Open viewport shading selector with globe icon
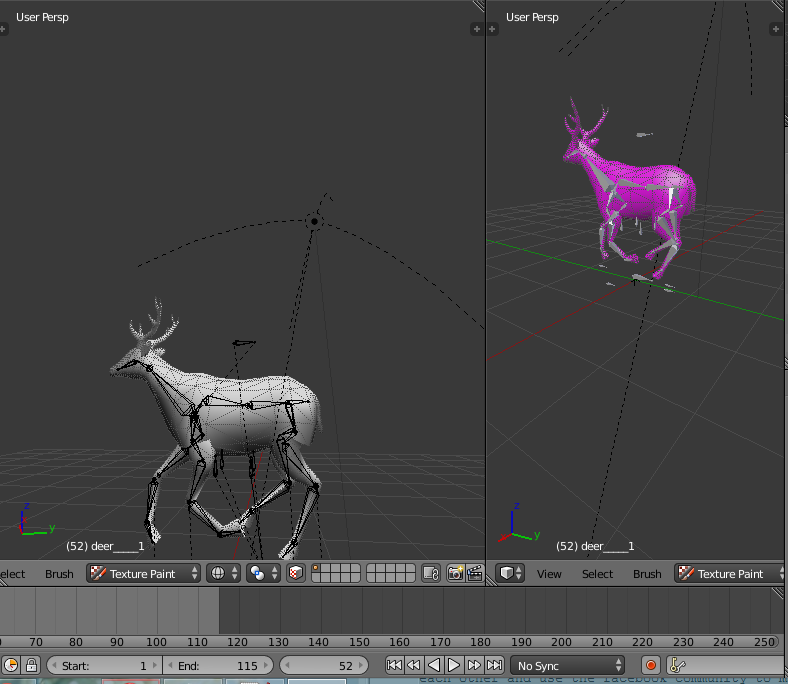 224,573
